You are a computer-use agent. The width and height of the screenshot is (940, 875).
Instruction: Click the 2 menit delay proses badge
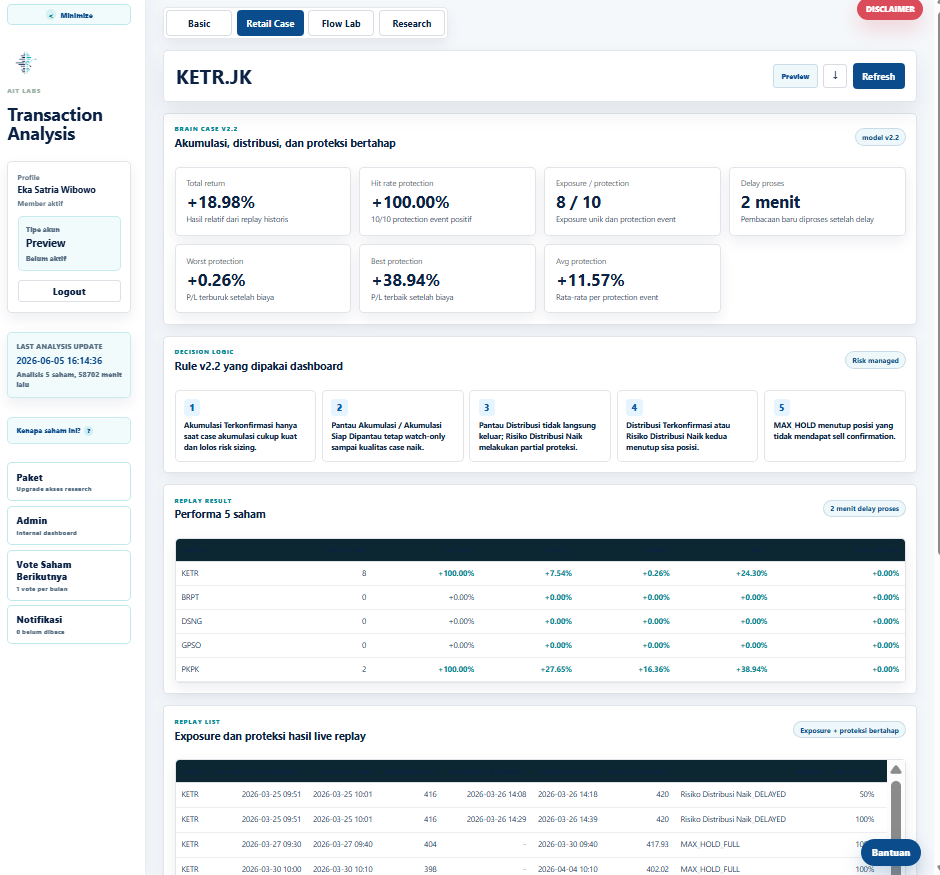(x=864, y=508)
